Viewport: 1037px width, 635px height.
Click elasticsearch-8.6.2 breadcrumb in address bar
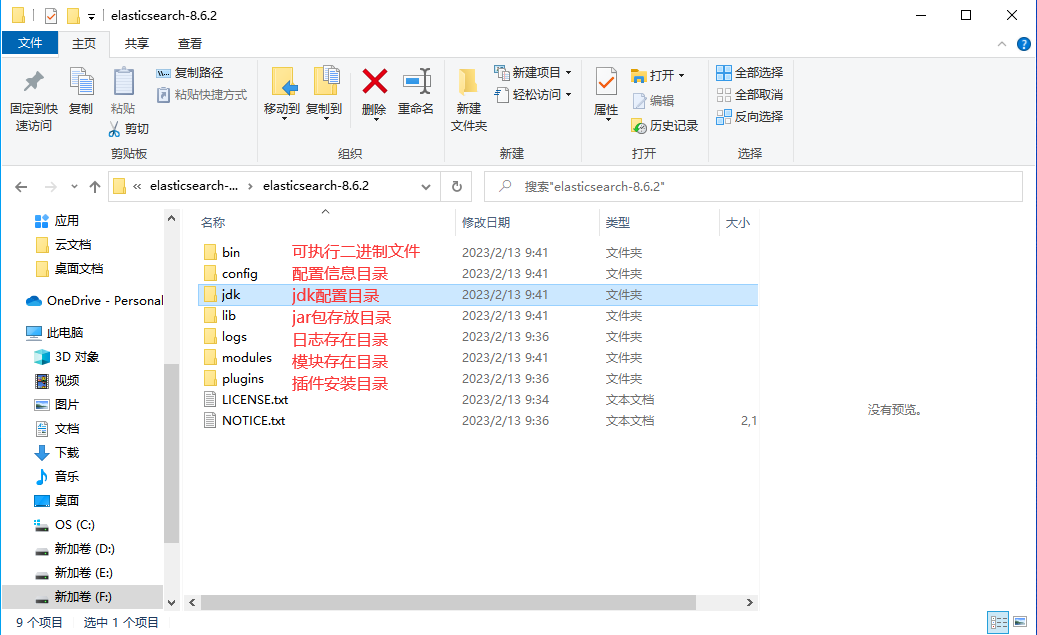point(315,186)
